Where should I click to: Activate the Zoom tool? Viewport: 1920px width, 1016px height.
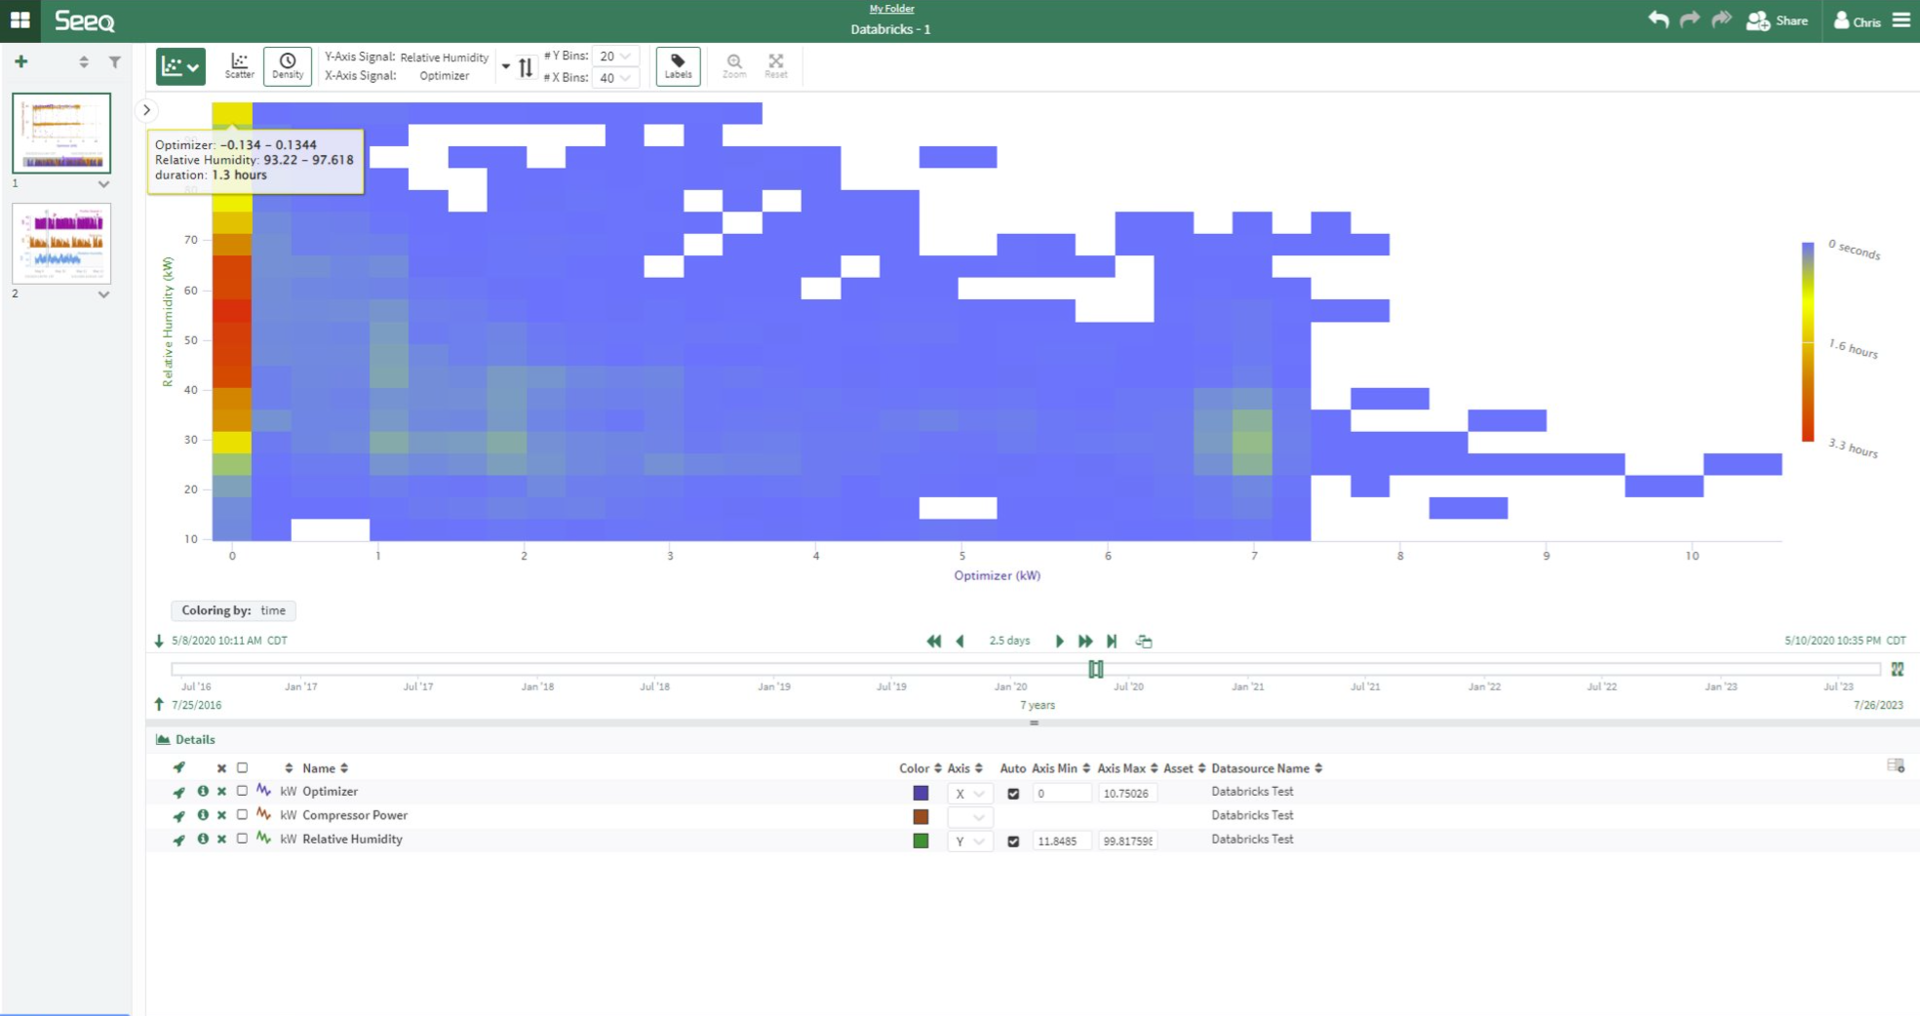coord(734,64)
